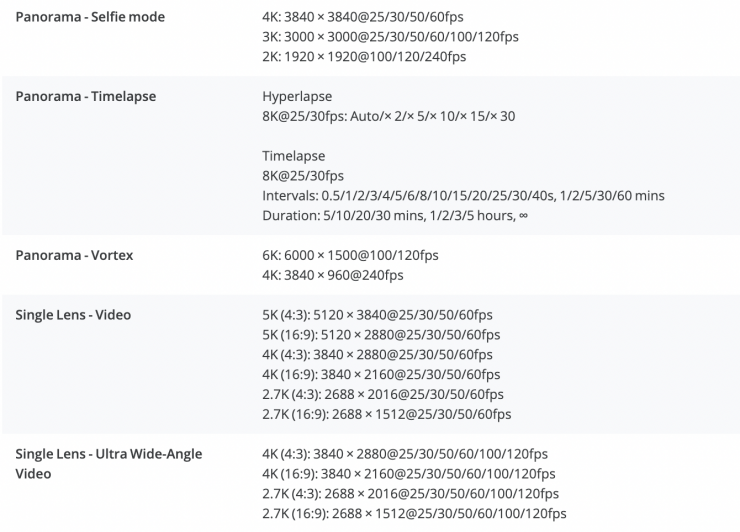
Task: Click the 2.7K (16:9) Single Lens Video line
Action: (386, 414)
